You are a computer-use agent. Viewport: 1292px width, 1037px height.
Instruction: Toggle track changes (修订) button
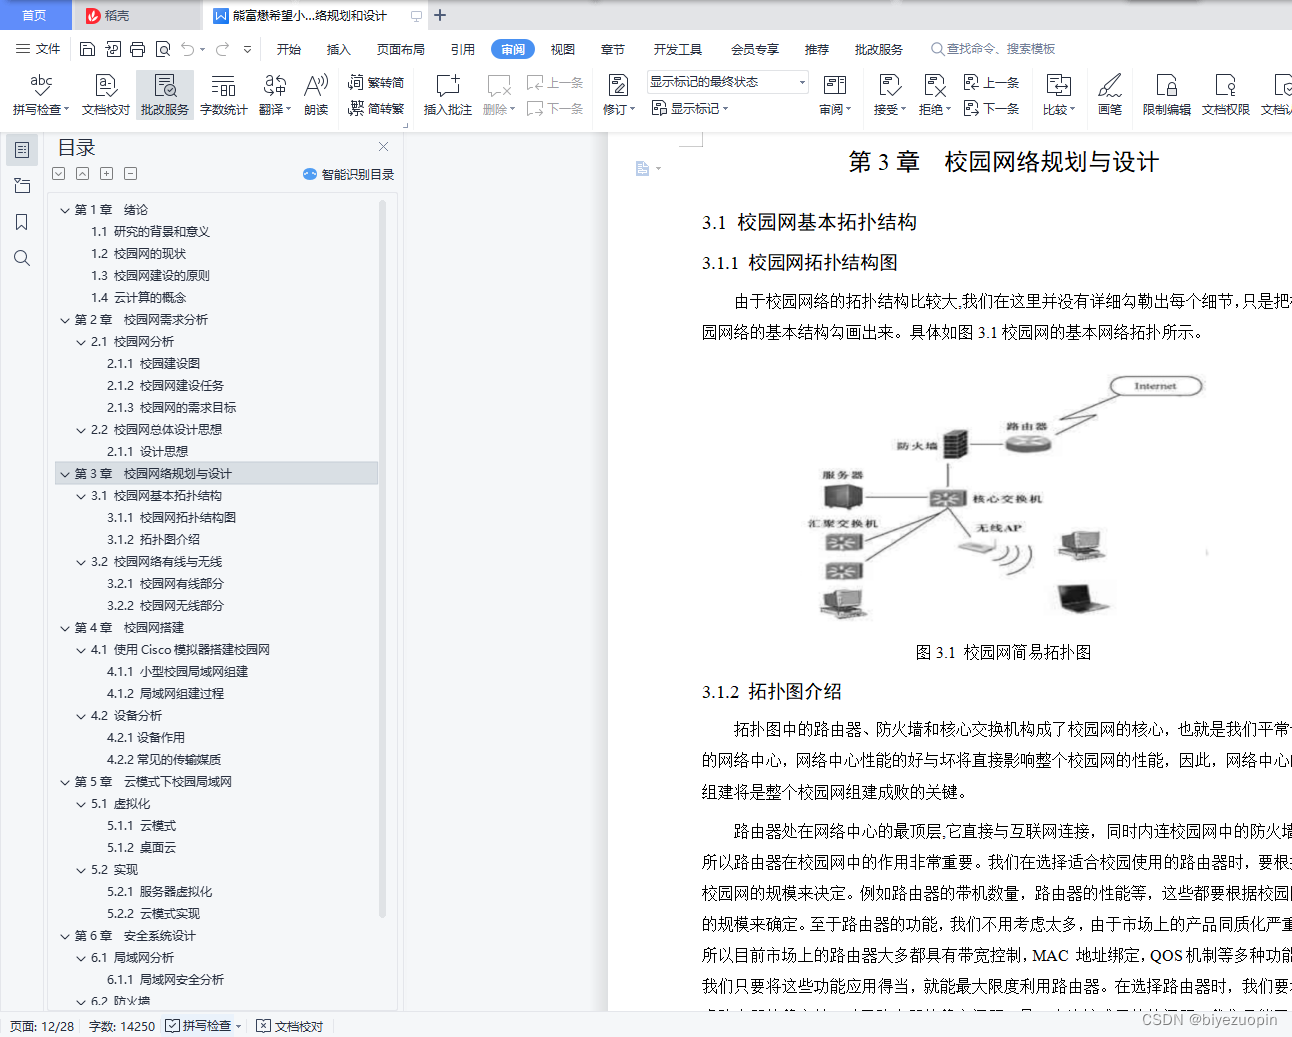coord(617,95)
